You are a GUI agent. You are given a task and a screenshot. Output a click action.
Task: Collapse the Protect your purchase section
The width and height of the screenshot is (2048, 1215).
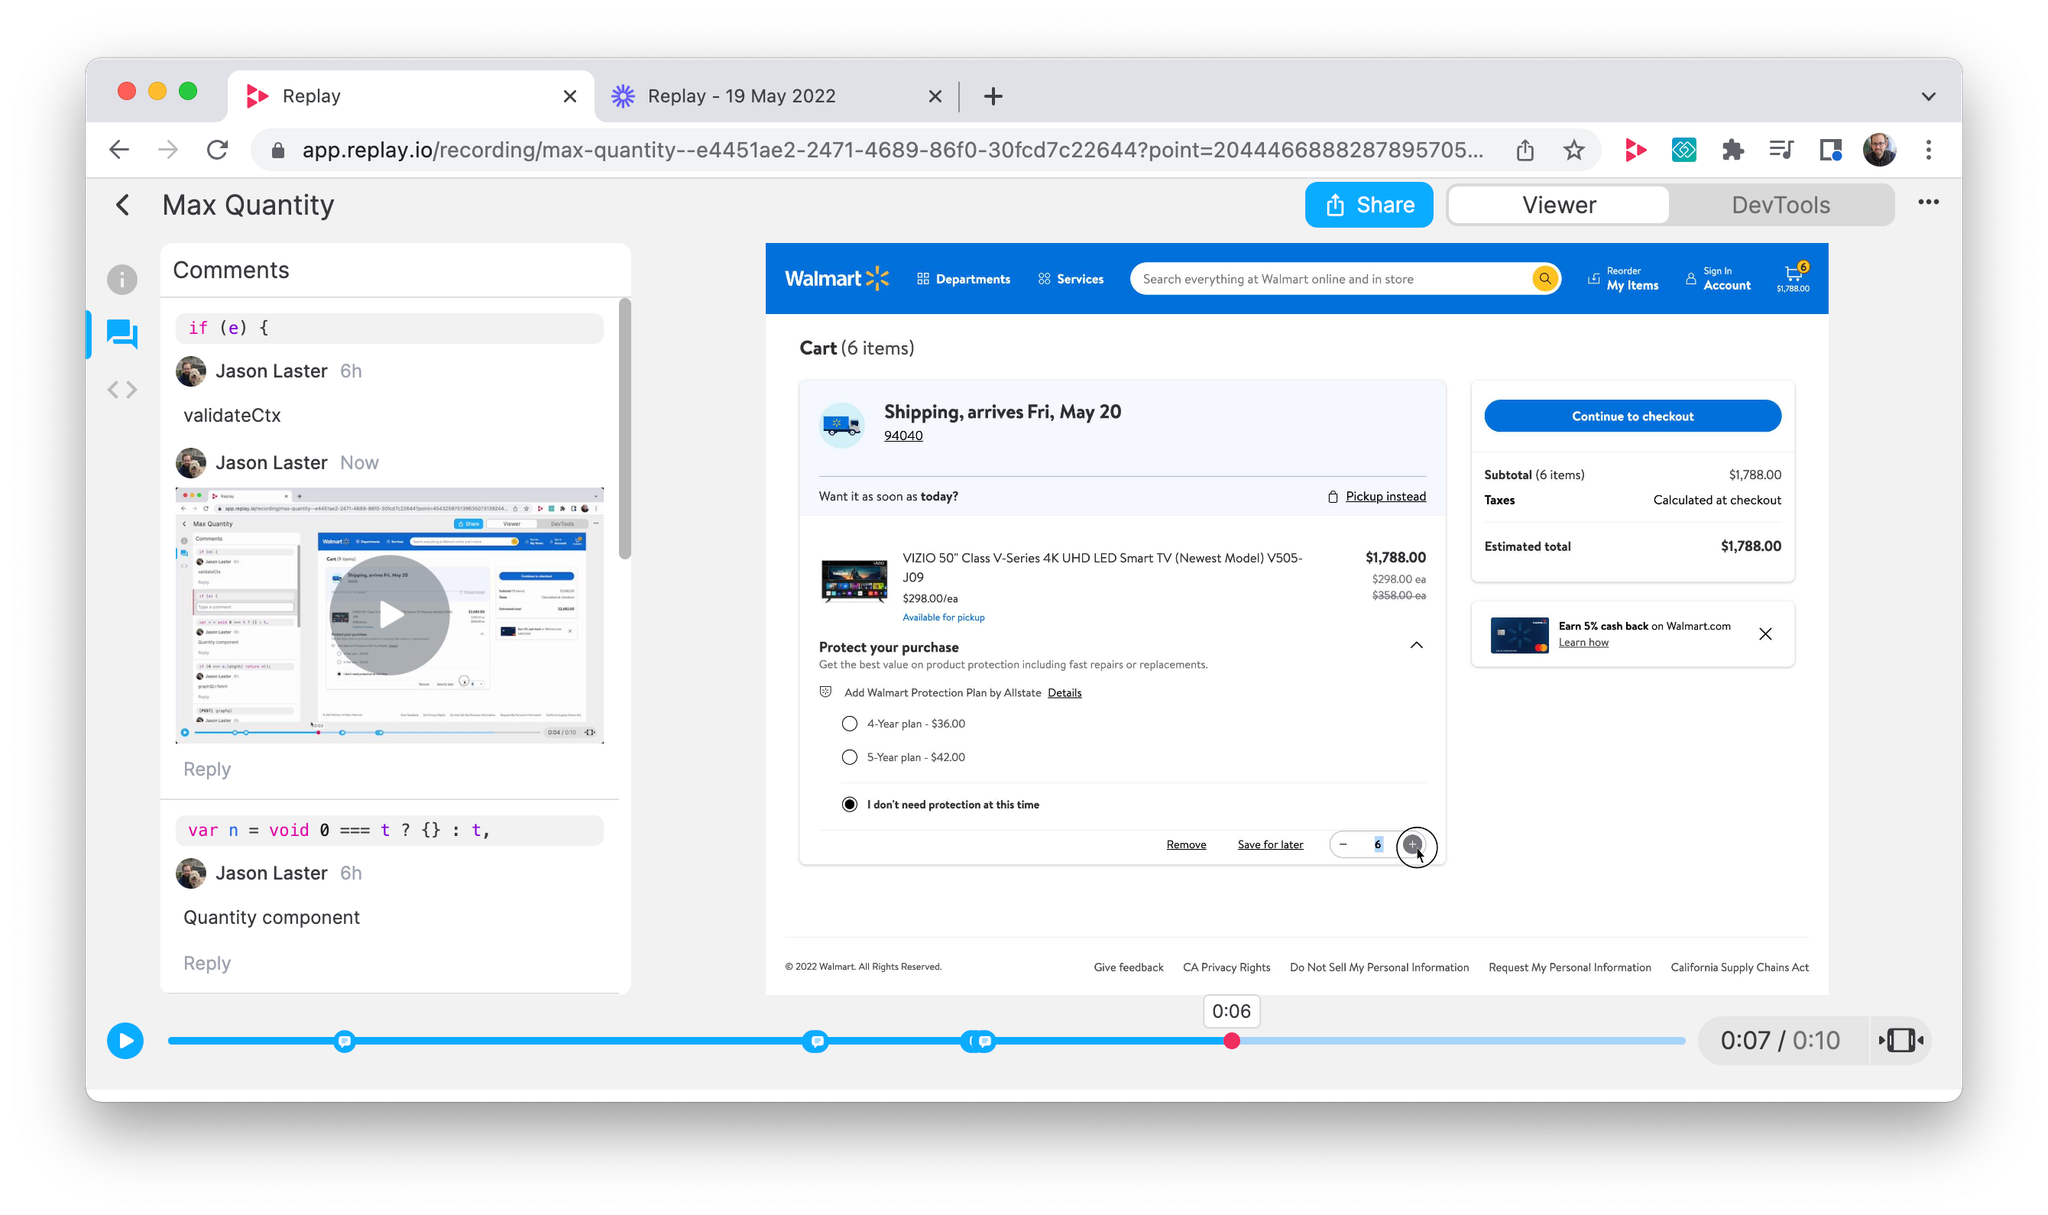pyautogui.click(x=1416, y=645)
